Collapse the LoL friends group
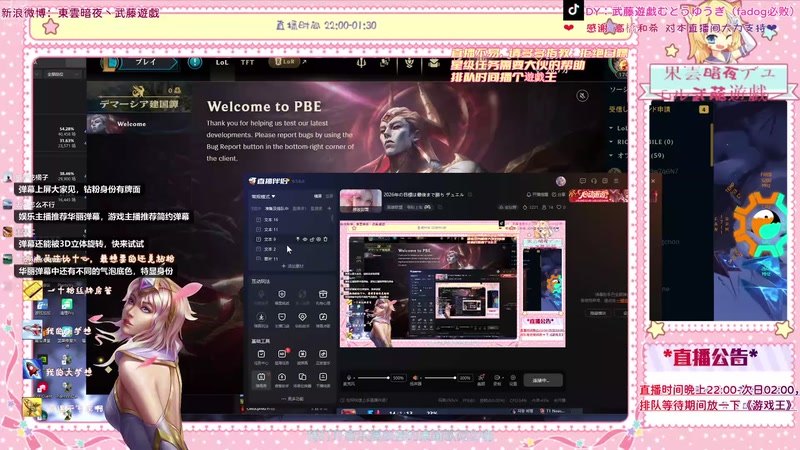Screen dimensions: 800x450 [611, 128]
